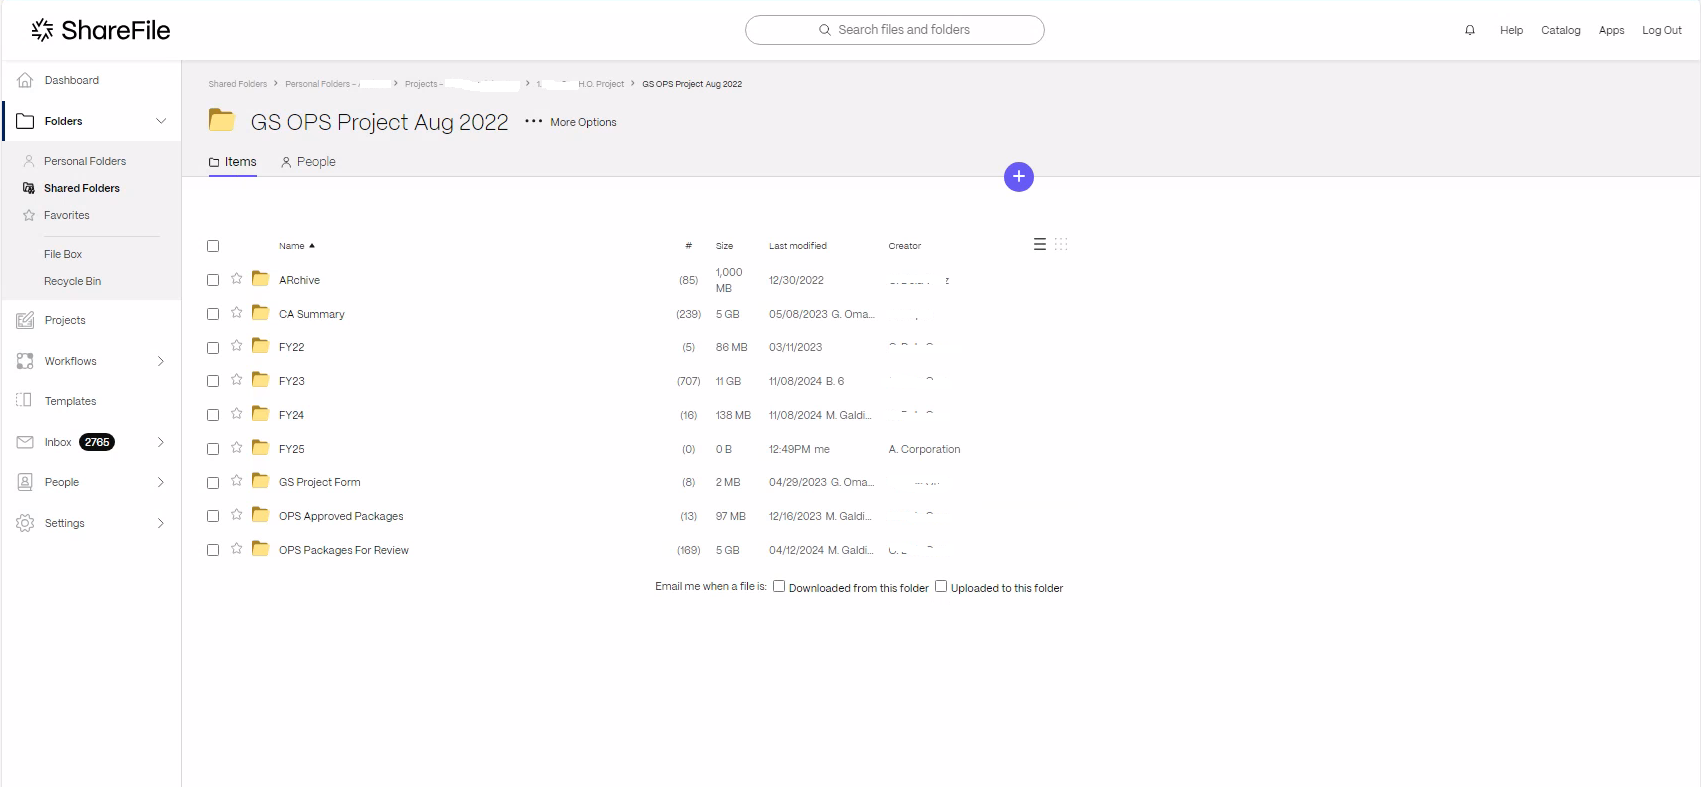The image size is (1701, 787).
Task: Click the Search files and folders field
Action: click(x=895, y=30)
